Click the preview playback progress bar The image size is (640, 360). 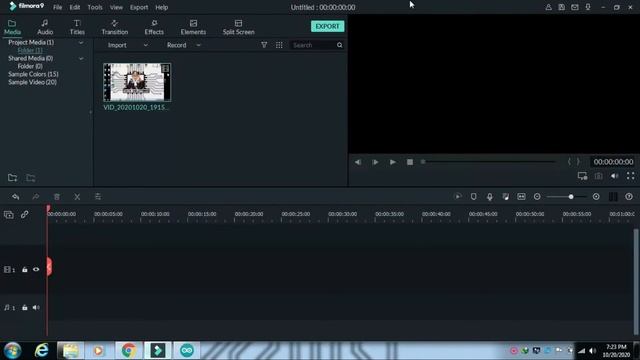point(489,162)
